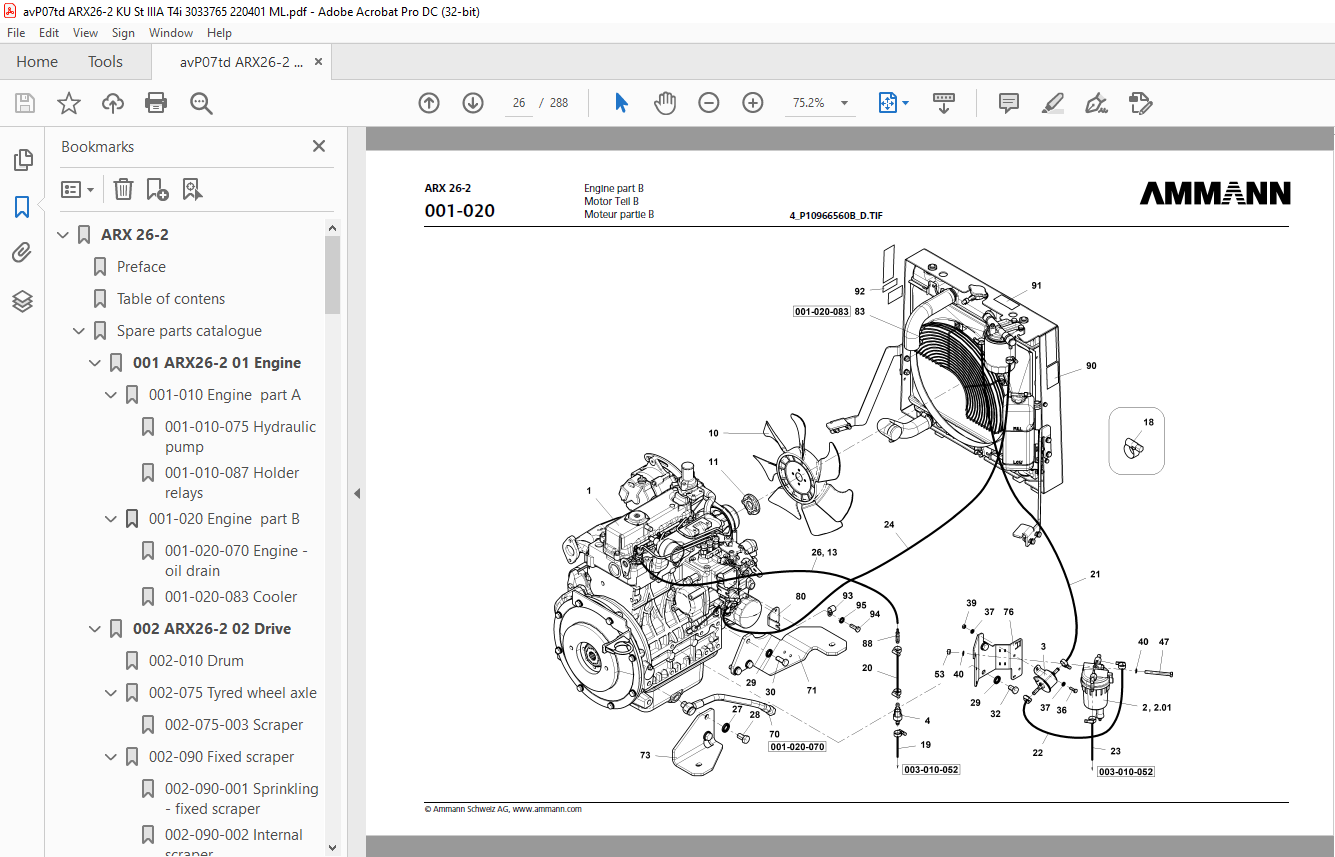Image resolution: width=1335 pixels, height=857 pixels.
Task: Click the 001-020-083 reference box in diagram
Action: (x=822, y=312)
